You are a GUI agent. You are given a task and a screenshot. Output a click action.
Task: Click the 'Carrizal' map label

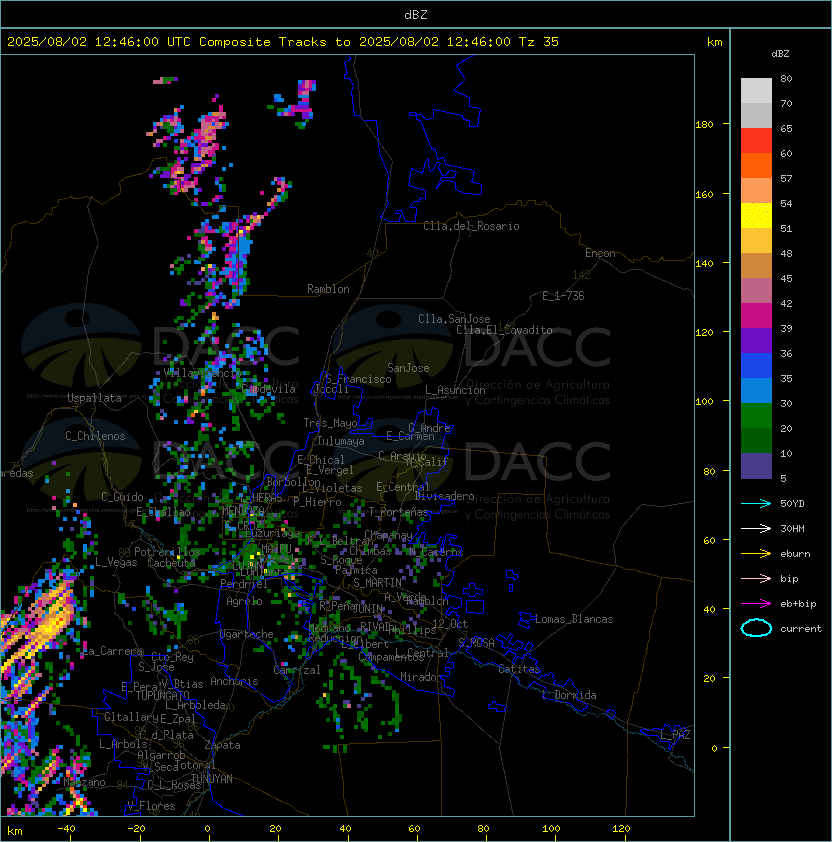pyautogui.click(x=297, y=670)
